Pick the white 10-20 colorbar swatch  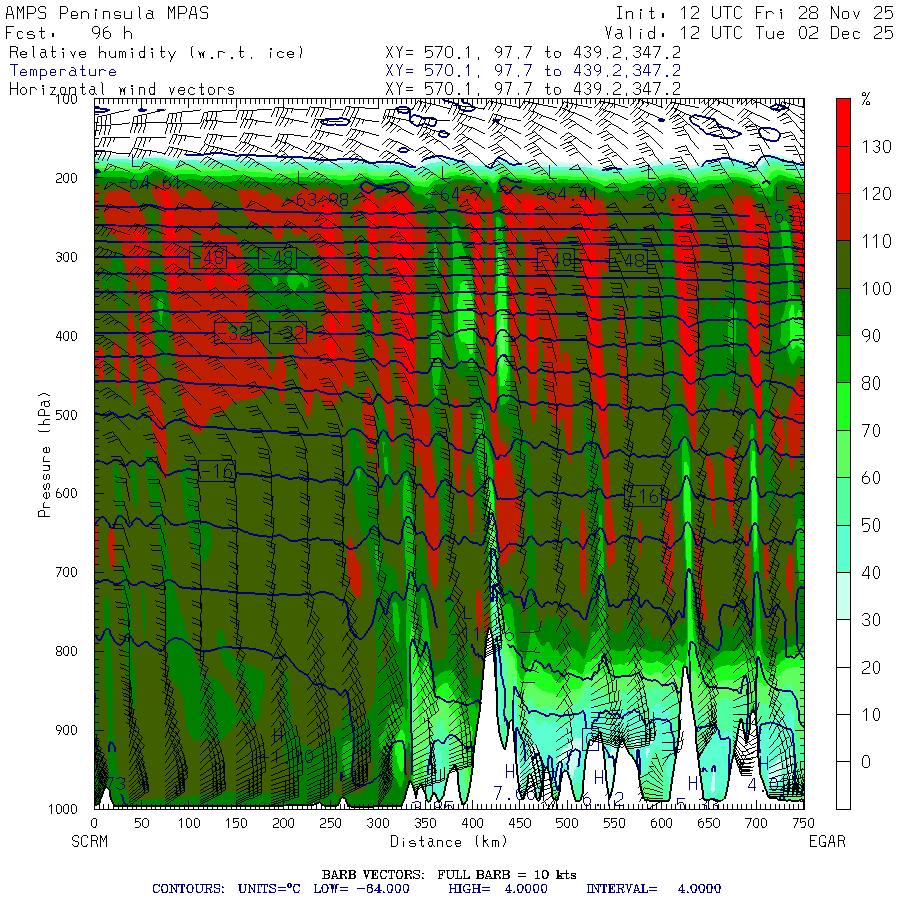tap(843, 690)
